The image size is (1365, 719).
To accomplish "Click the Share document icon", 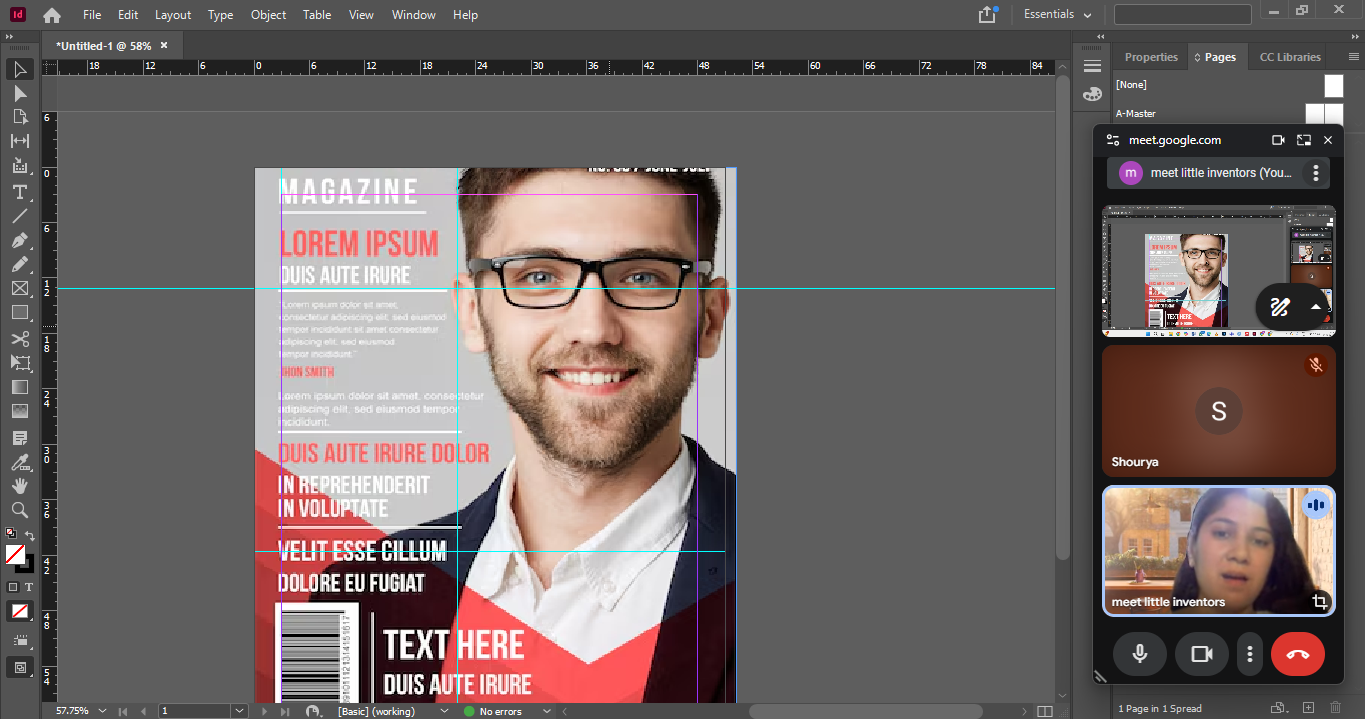I will tap(987, 15).
